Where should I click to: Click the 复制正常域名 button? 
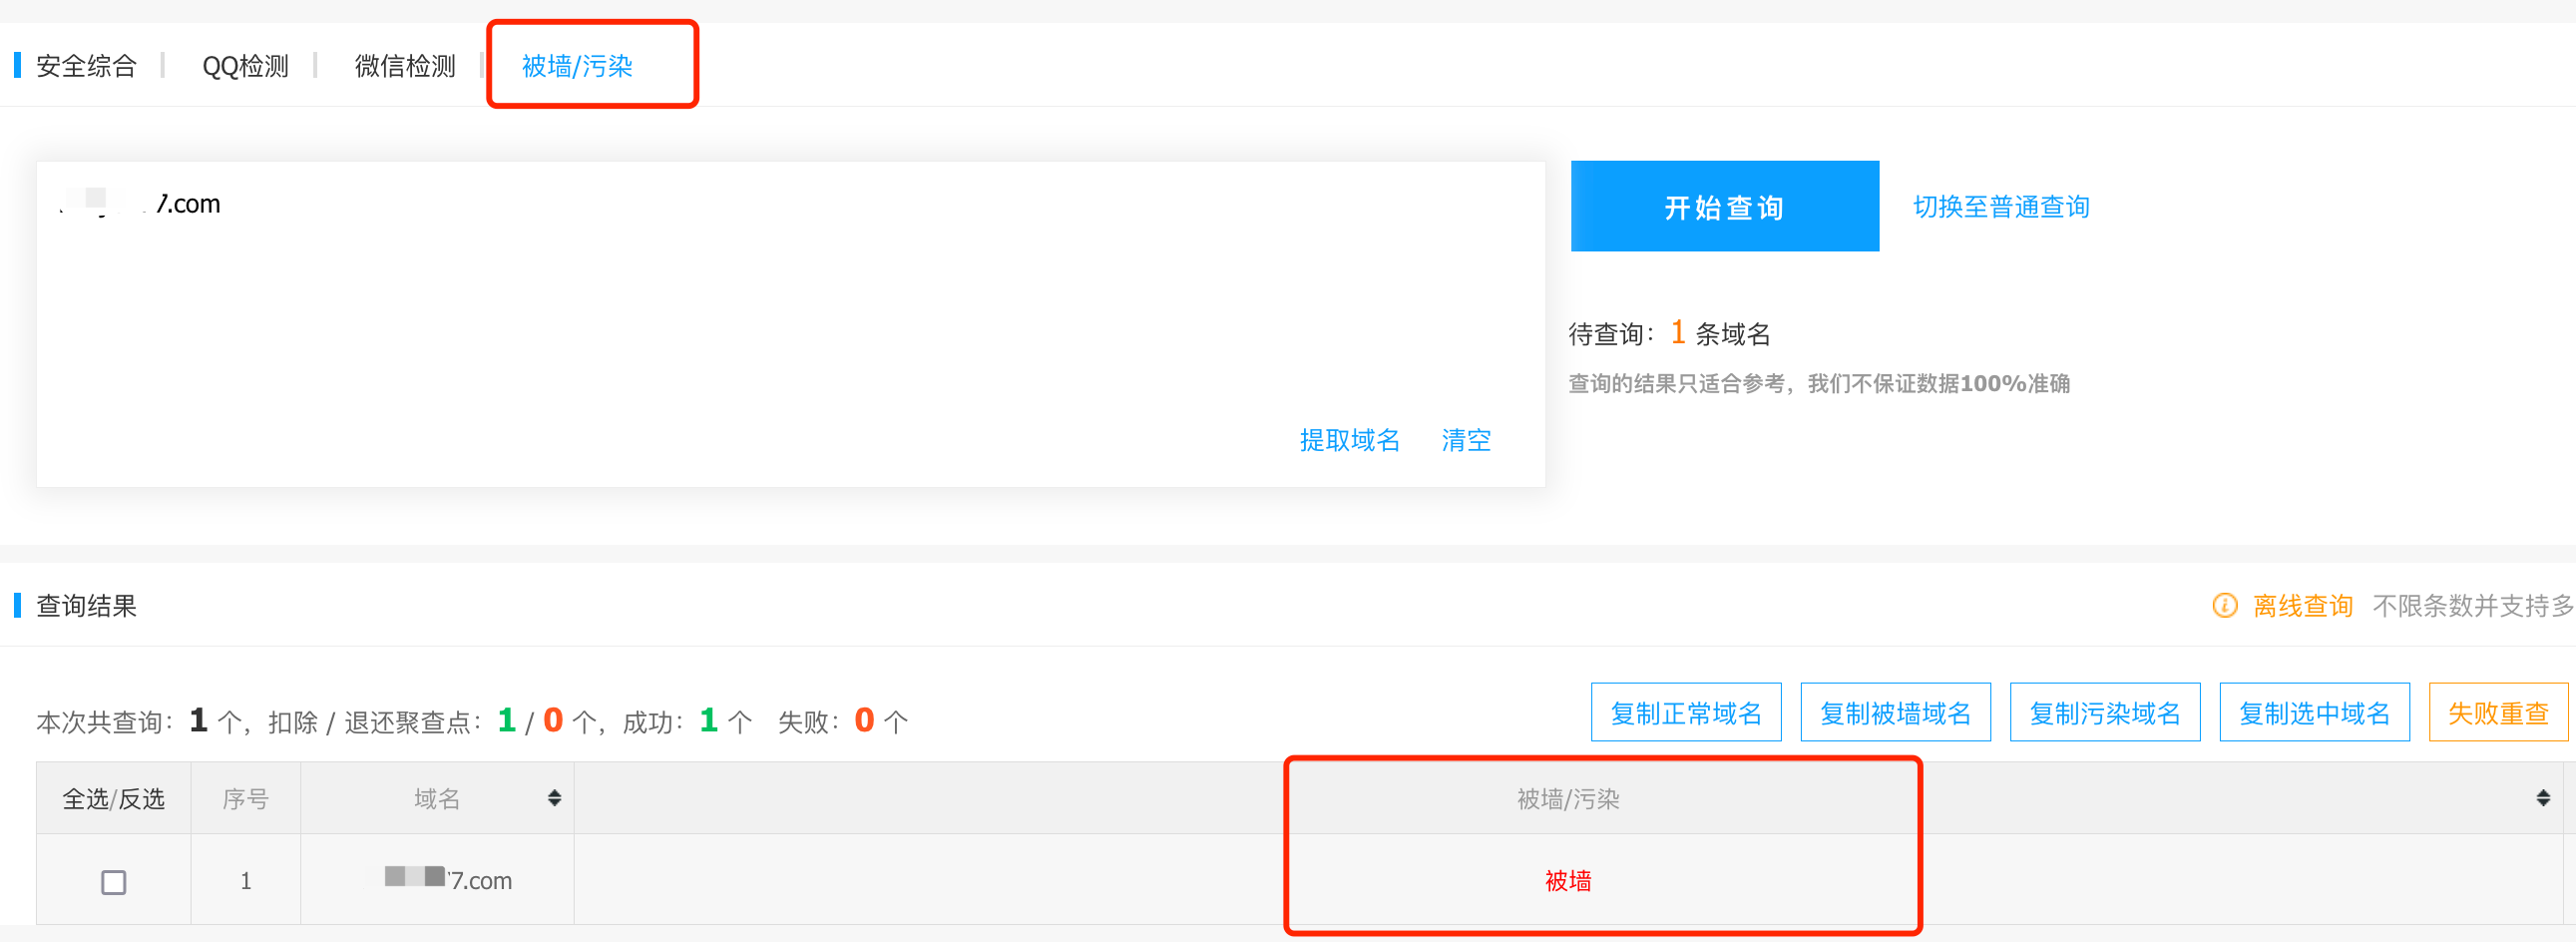(1686, 713)
